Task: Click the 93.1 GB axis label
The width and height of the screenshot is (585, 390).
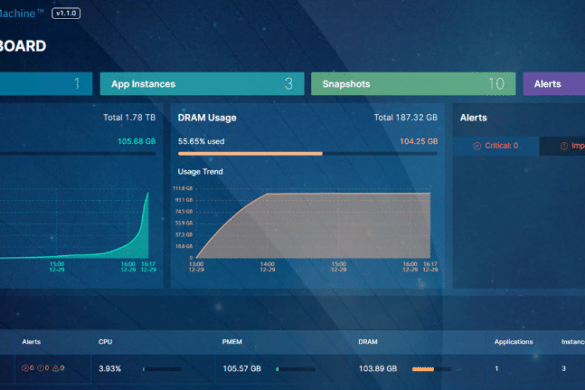Action: (184, 200)
